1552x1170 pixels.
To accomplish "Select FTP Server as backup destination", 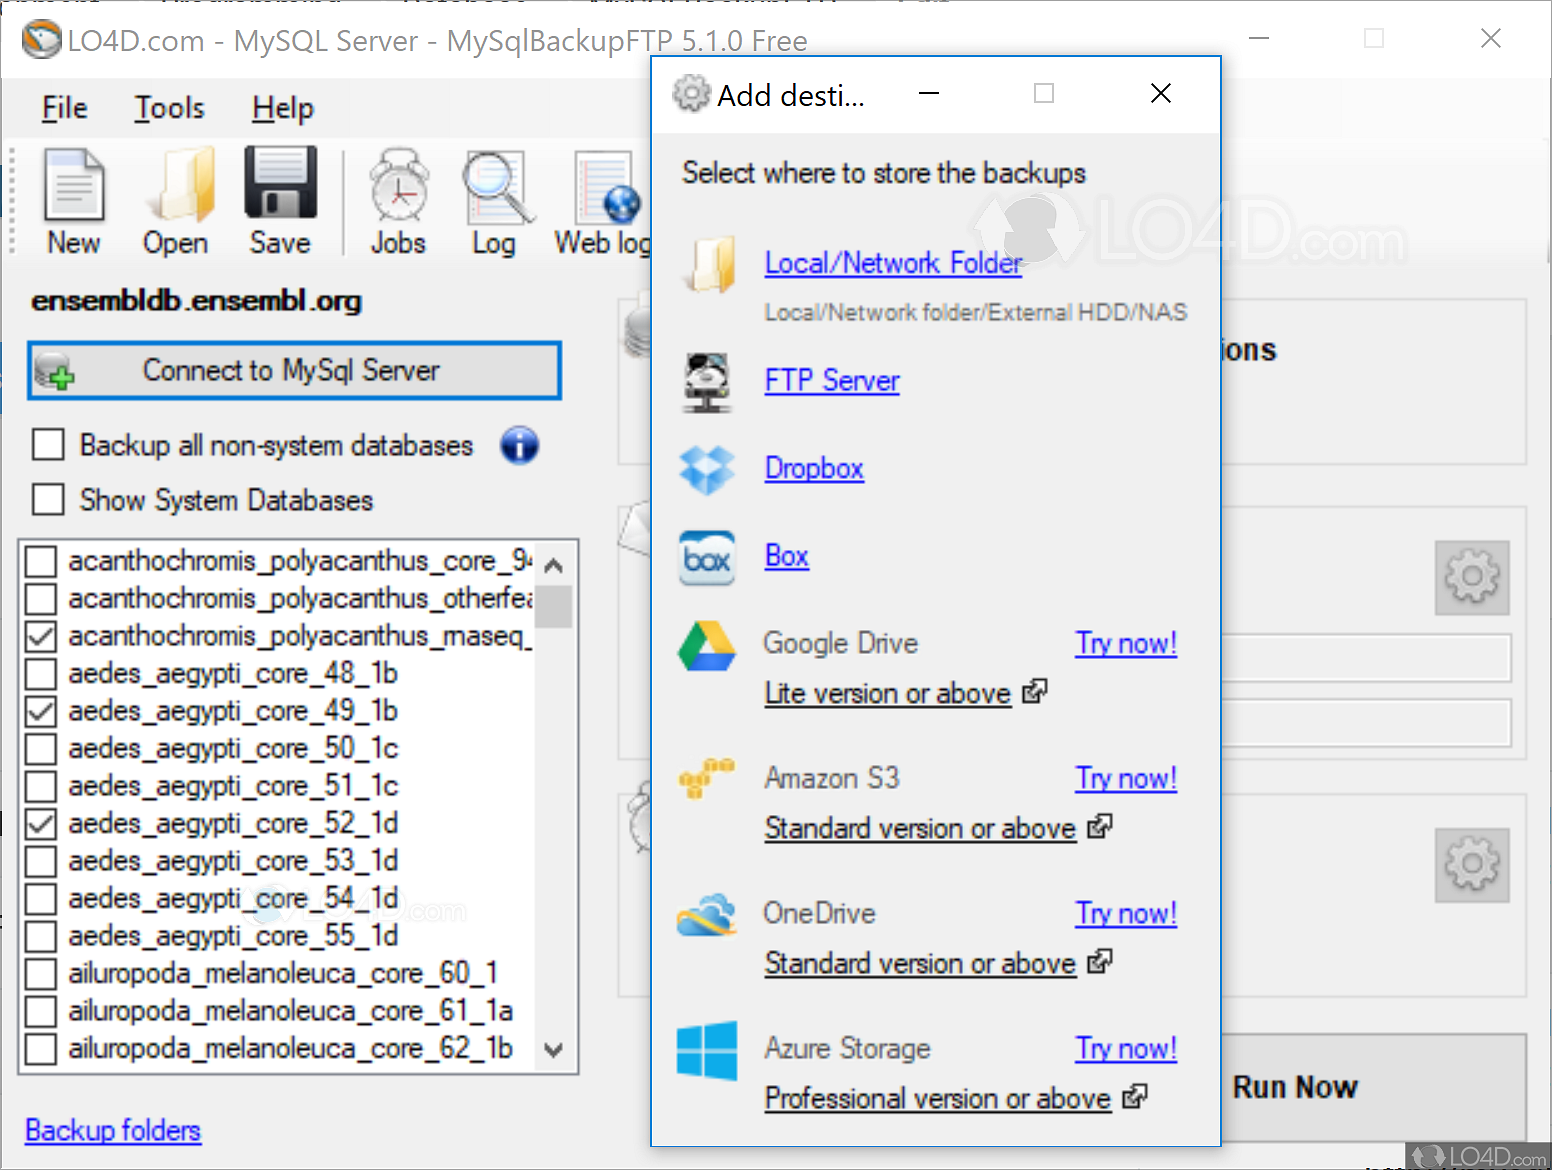I will coord(831,381).
